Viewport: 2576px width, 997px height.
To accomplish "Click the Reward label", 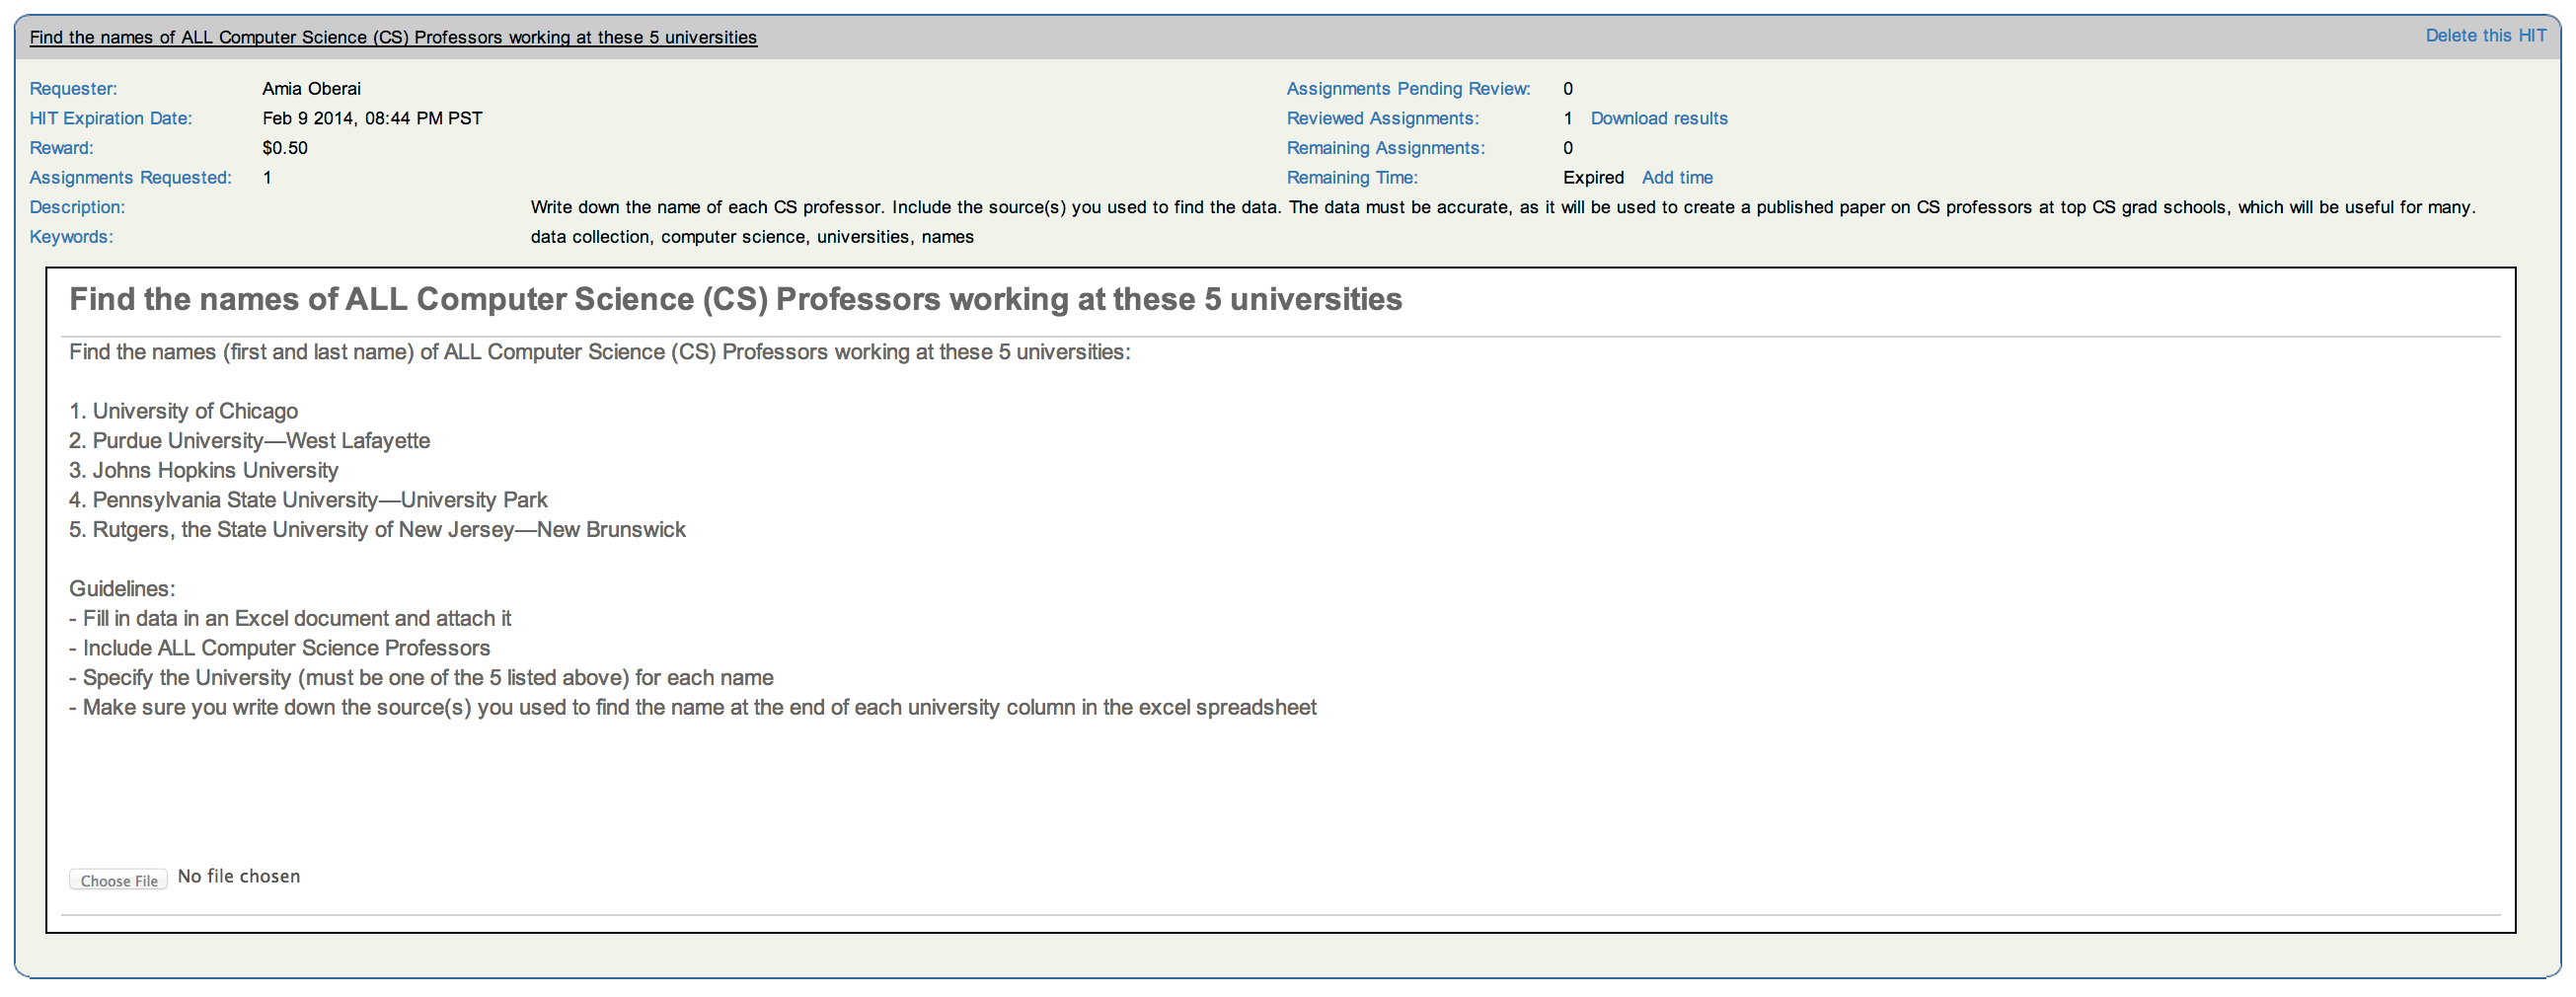I will coord(61,148).
